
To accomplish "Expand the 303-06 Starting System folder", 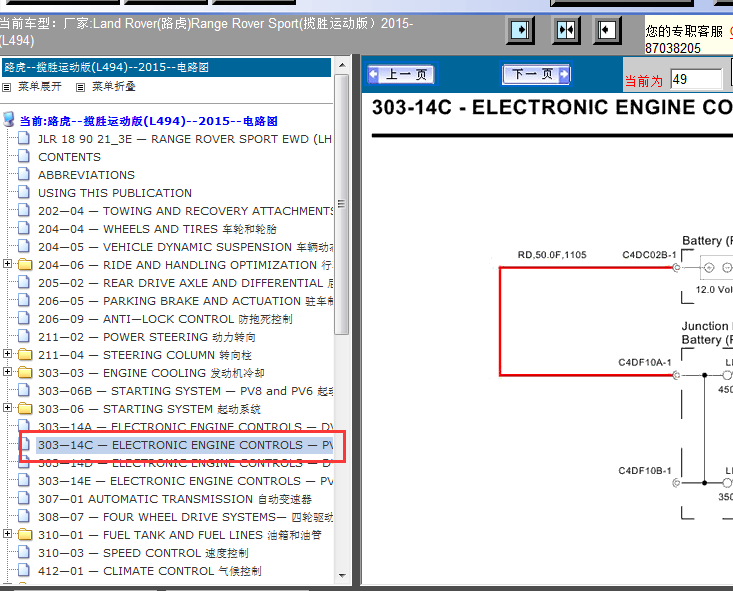I will point(7,408).
